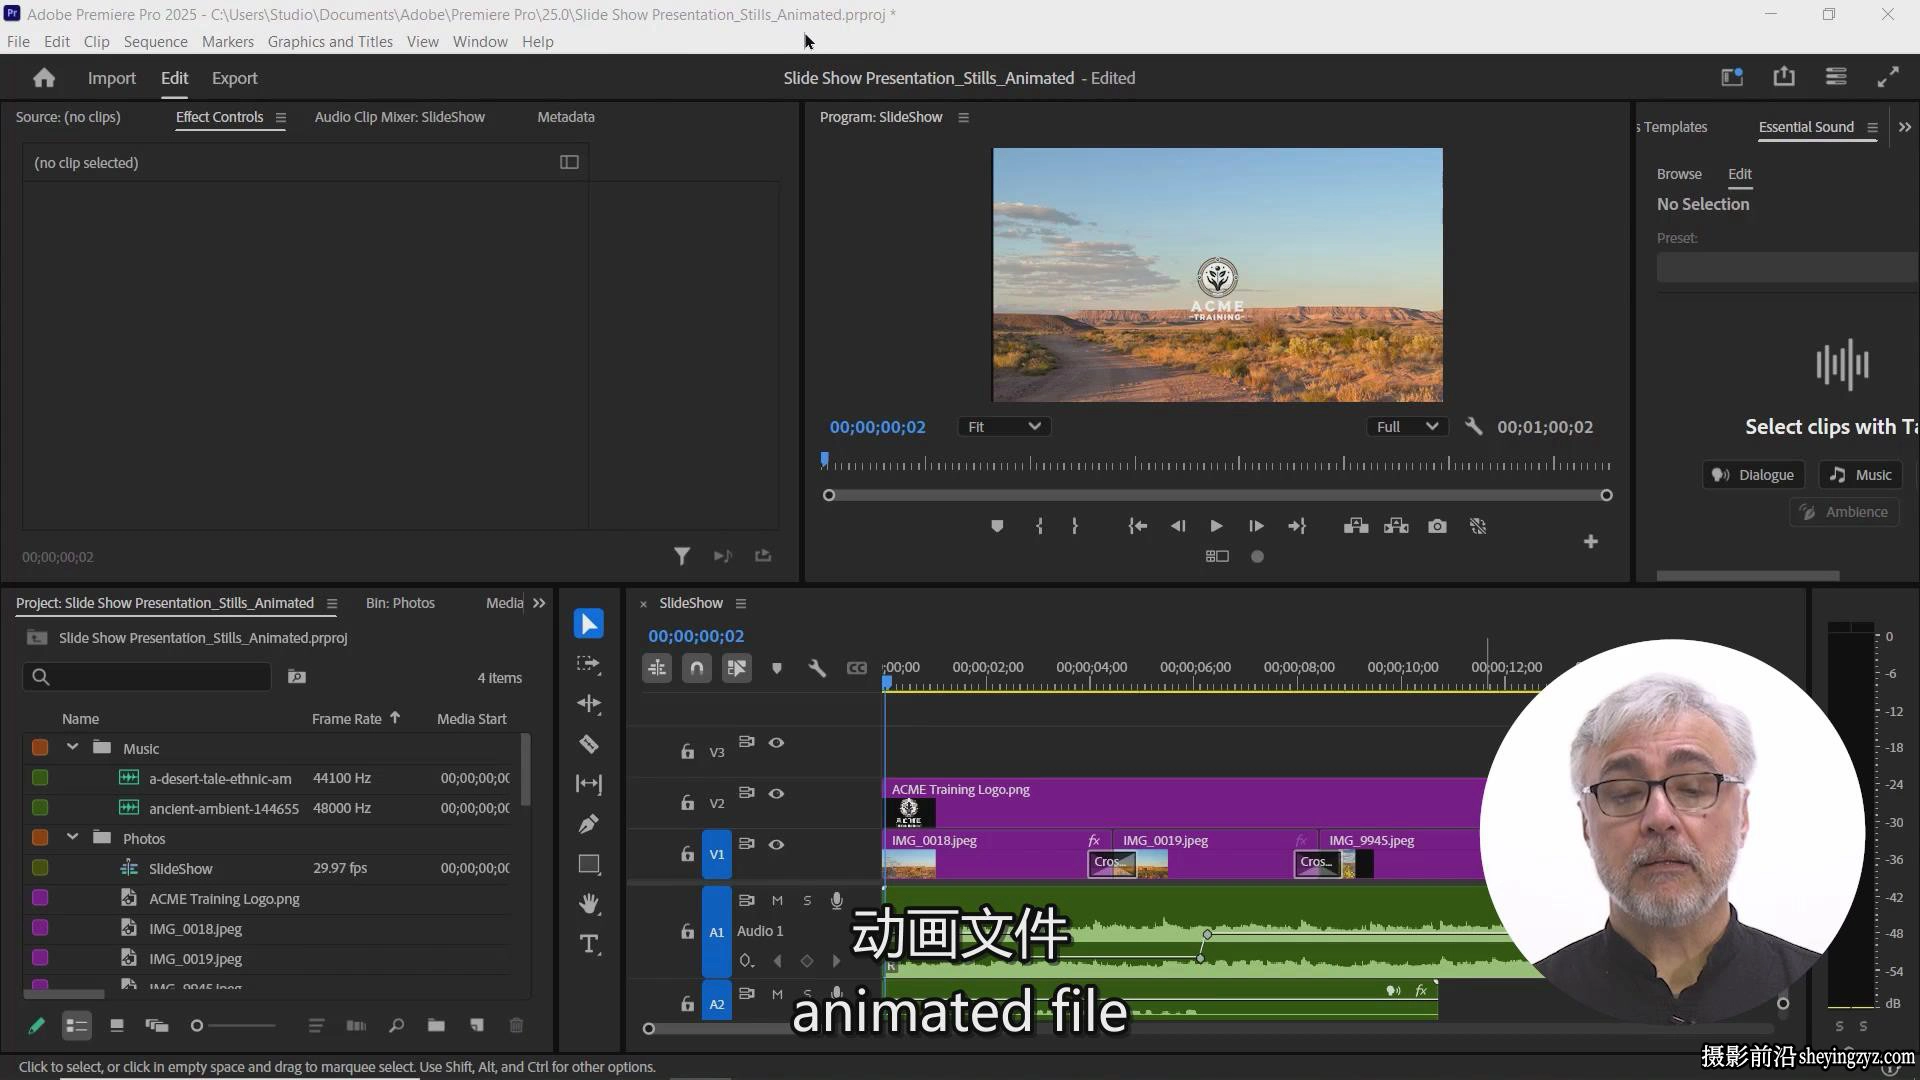Open the Fit zoom level dropdown
Image resolution: width=1920 pixels, height=1080 pixels.
click(x=1004, y=426)
